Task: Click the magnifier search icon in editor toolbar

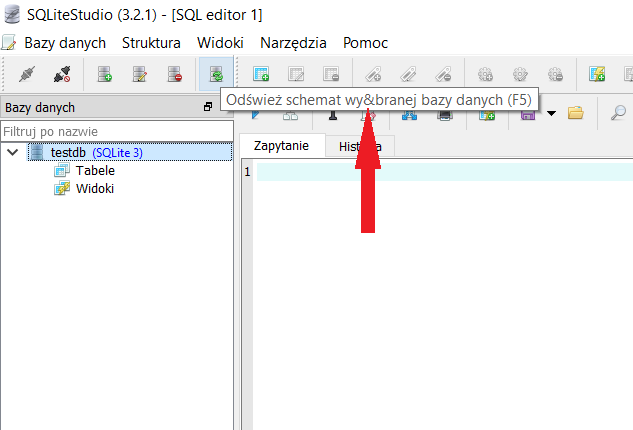Action: pos(618,113)
